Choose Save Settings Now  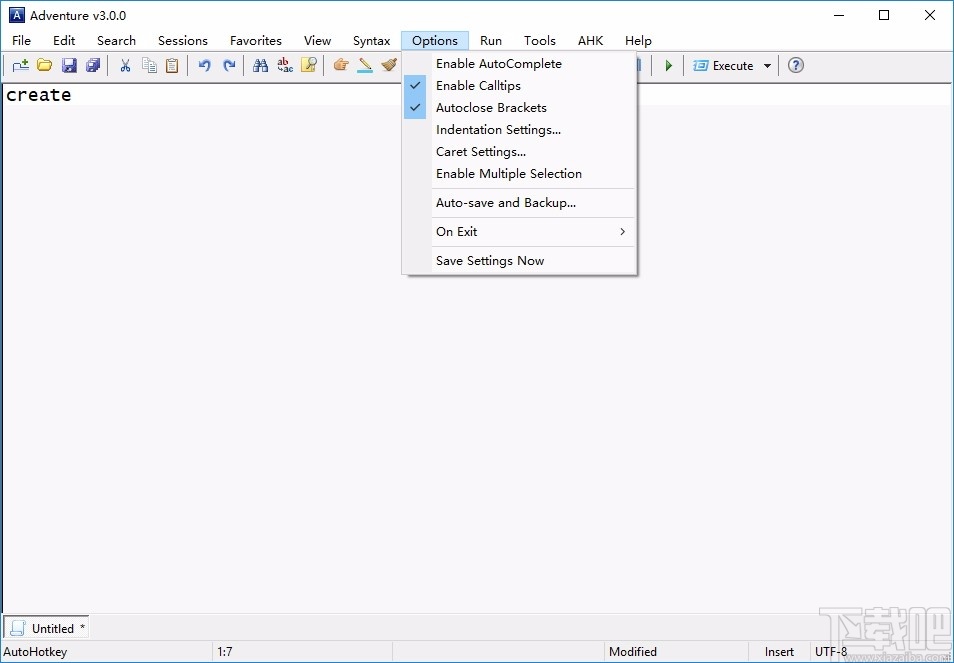coord(520,261)
